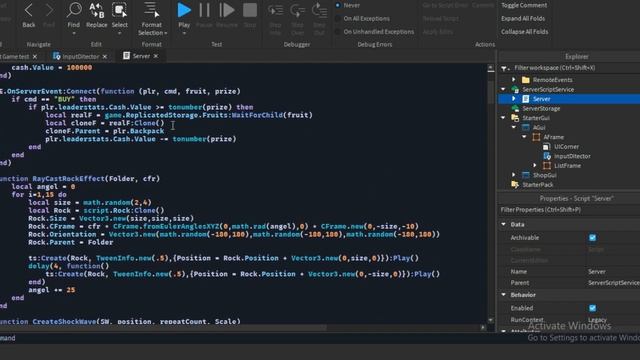Click the horizontal scrollbar right arrow

[483, 328]
